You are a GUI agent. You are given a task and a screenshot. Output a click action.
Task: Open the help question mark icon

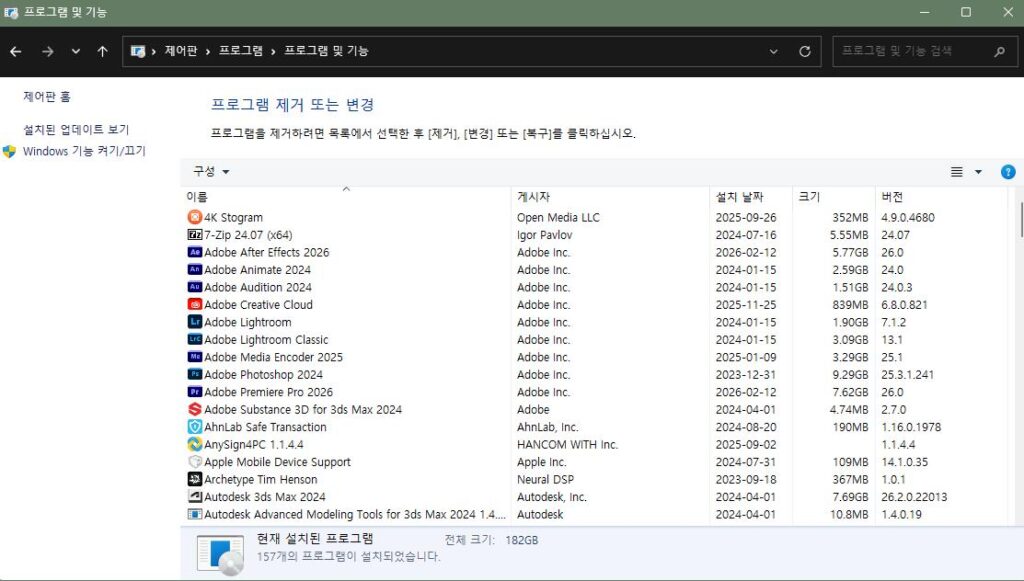pos(1008,172)
